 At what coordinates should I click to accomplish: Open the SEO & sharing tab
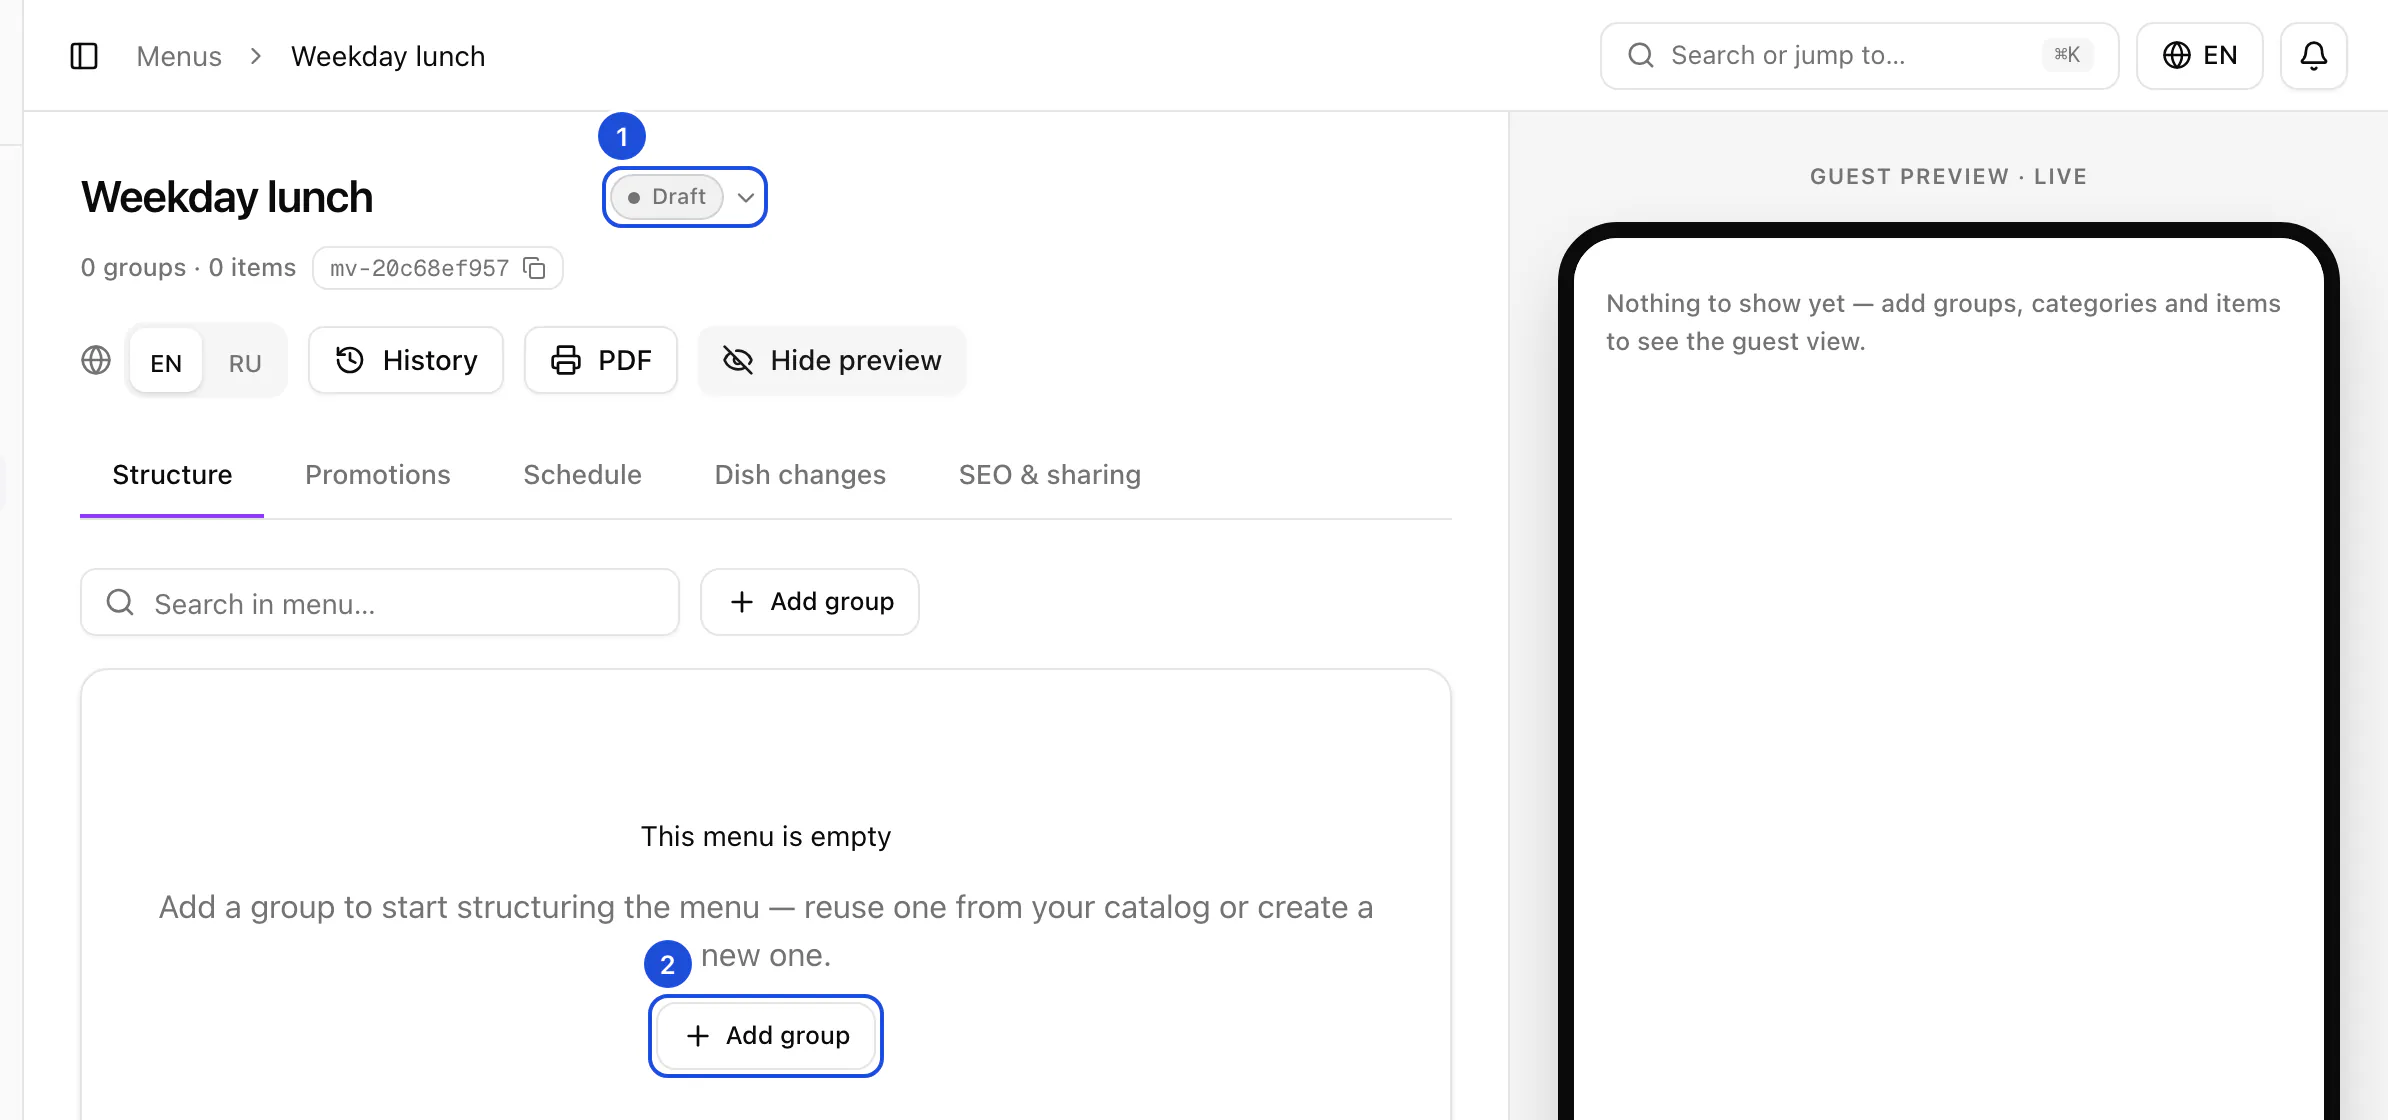pyautogui.click(x=1050, y=475)
